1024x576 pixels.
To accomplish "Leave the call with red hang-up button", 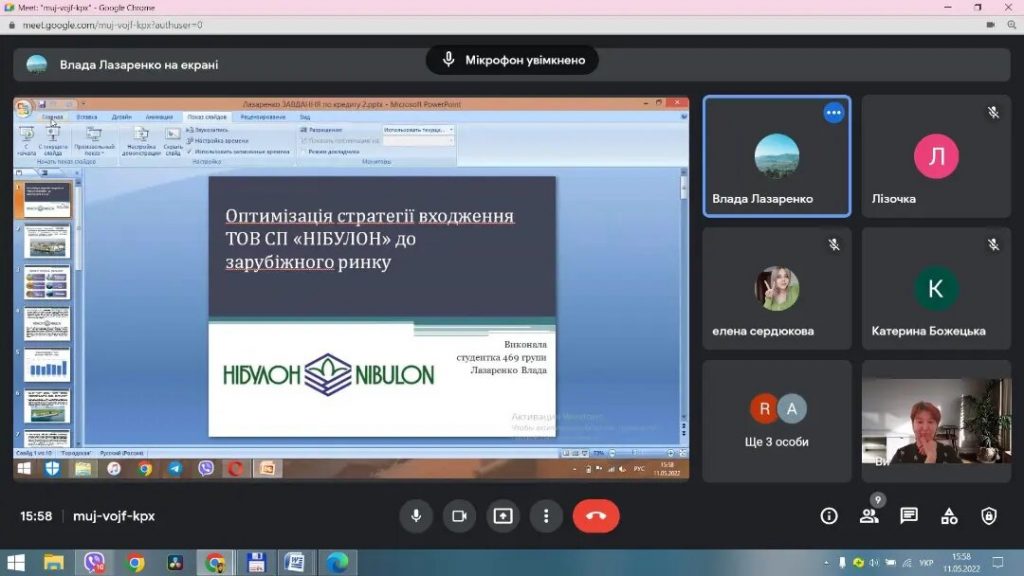I will pos(596,516).
